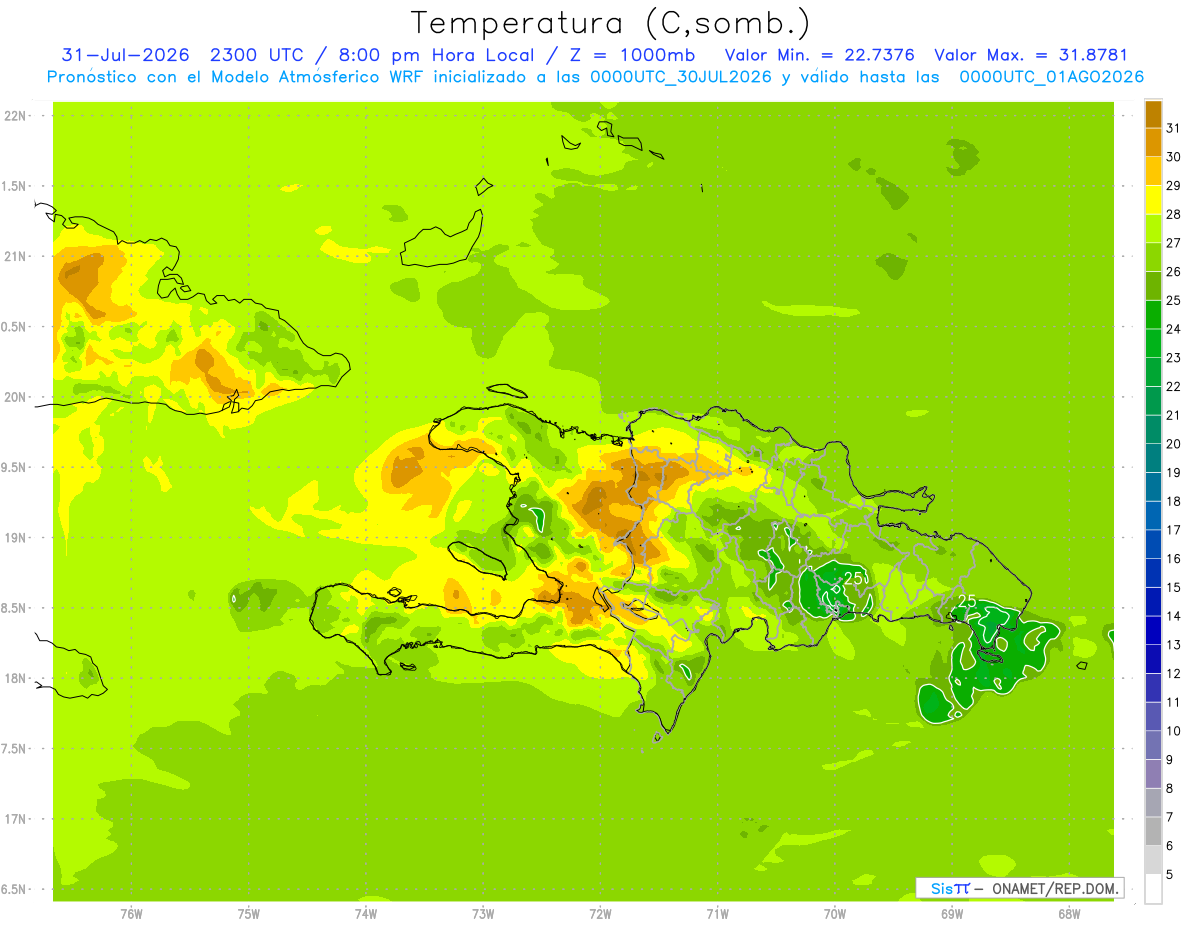Pick the dark orange swatch above 31

pyautogui.click(x=1153, y=114)
